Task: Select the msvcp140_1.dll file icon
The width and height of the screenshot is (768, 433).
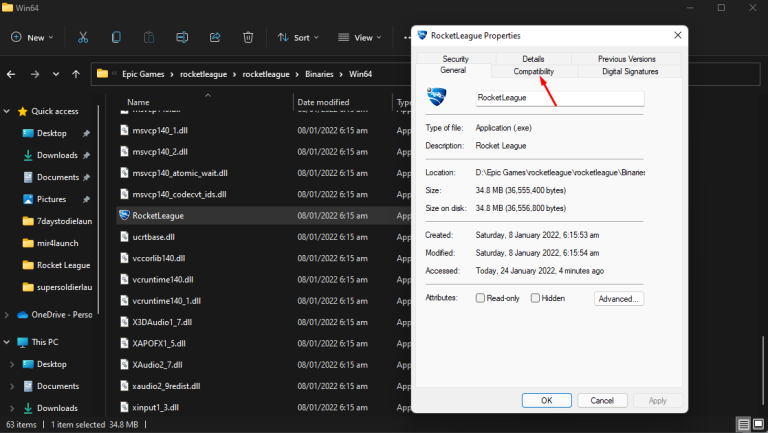Action: coord(125,130)
